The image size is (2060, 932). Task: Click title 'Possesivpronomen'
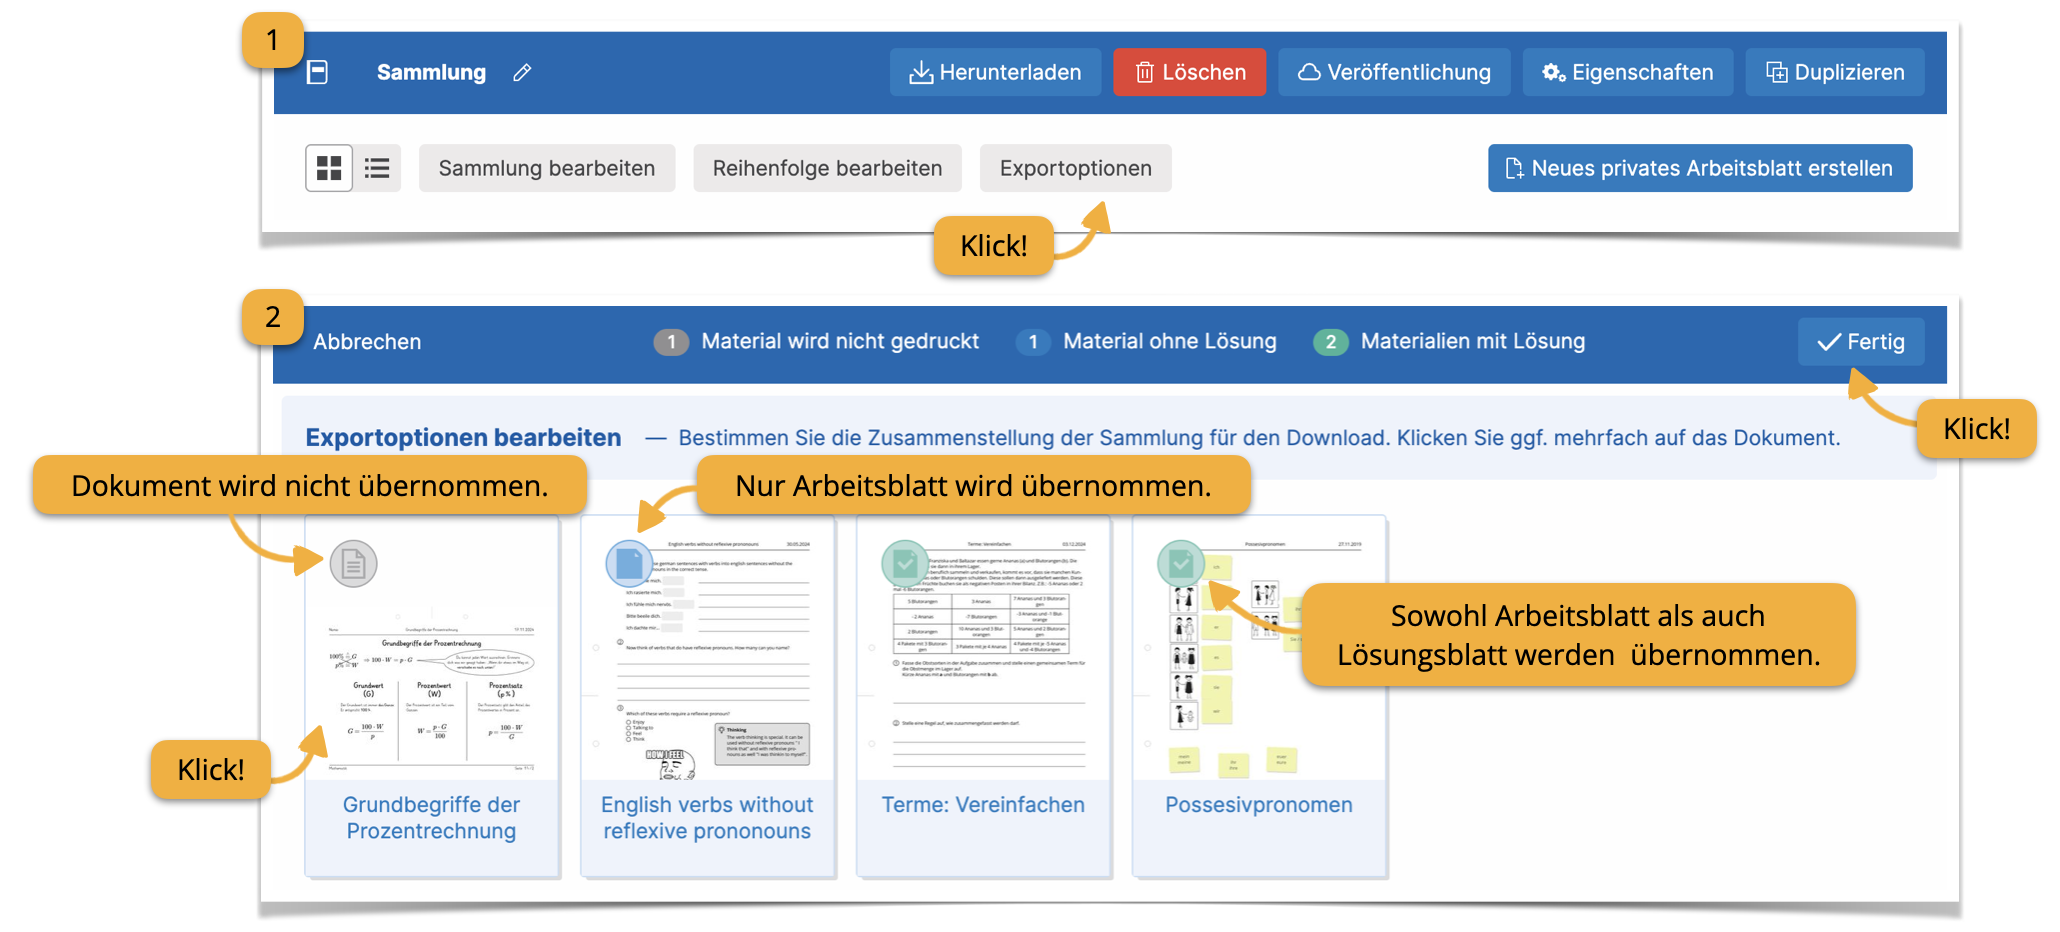coord(1259,805)
